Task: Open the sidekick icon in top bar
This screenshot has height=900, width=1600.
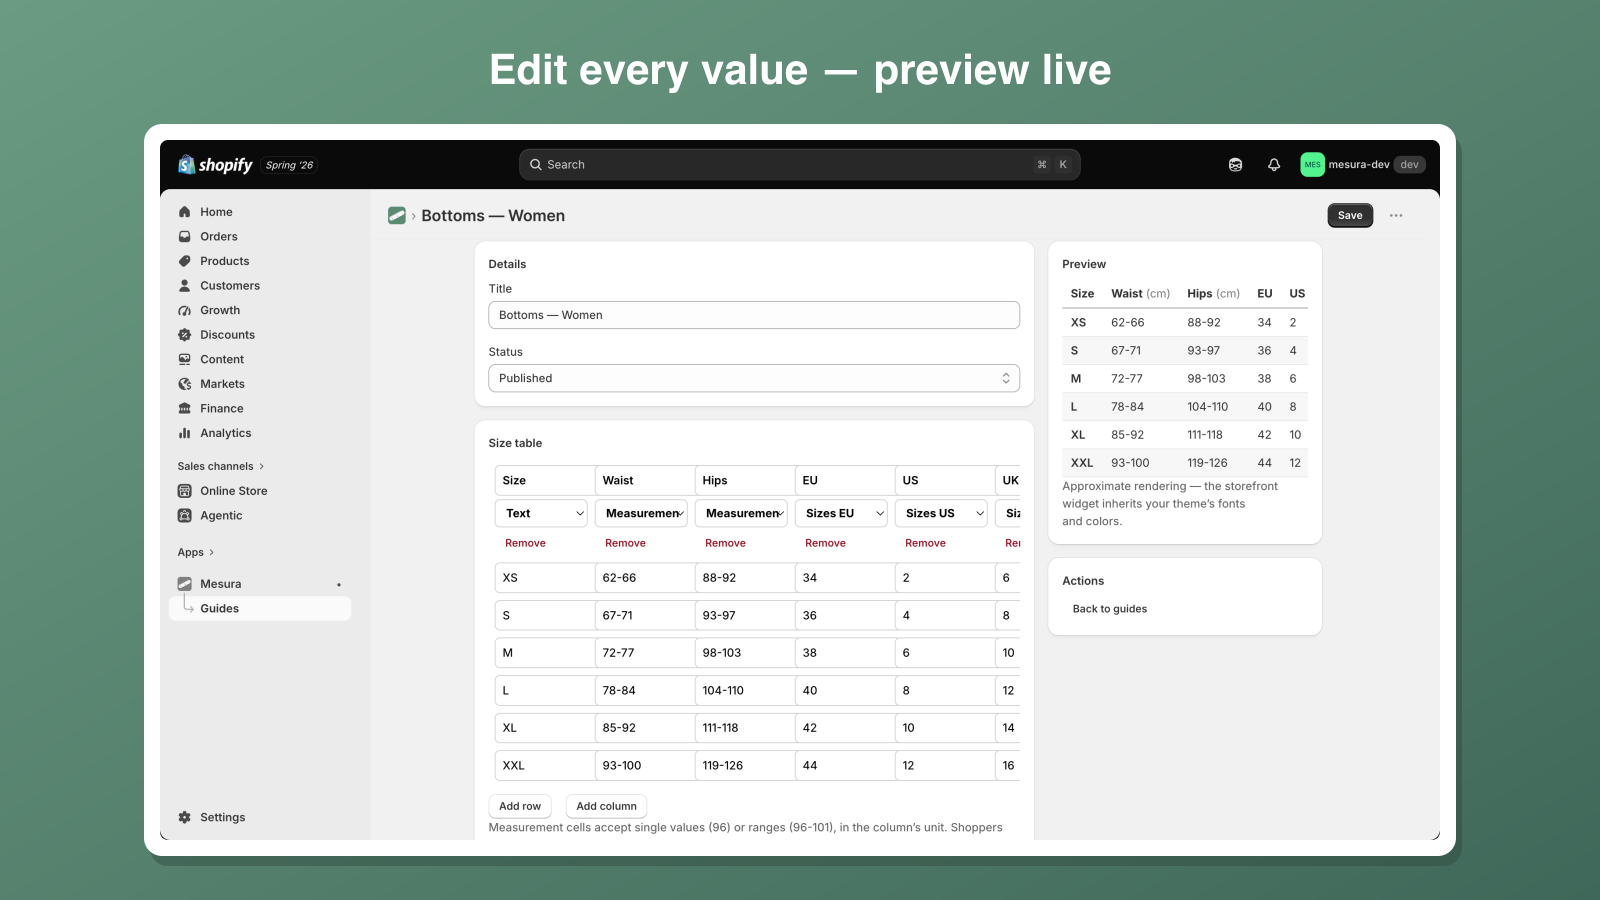Action: click(x=1235, y=165)
